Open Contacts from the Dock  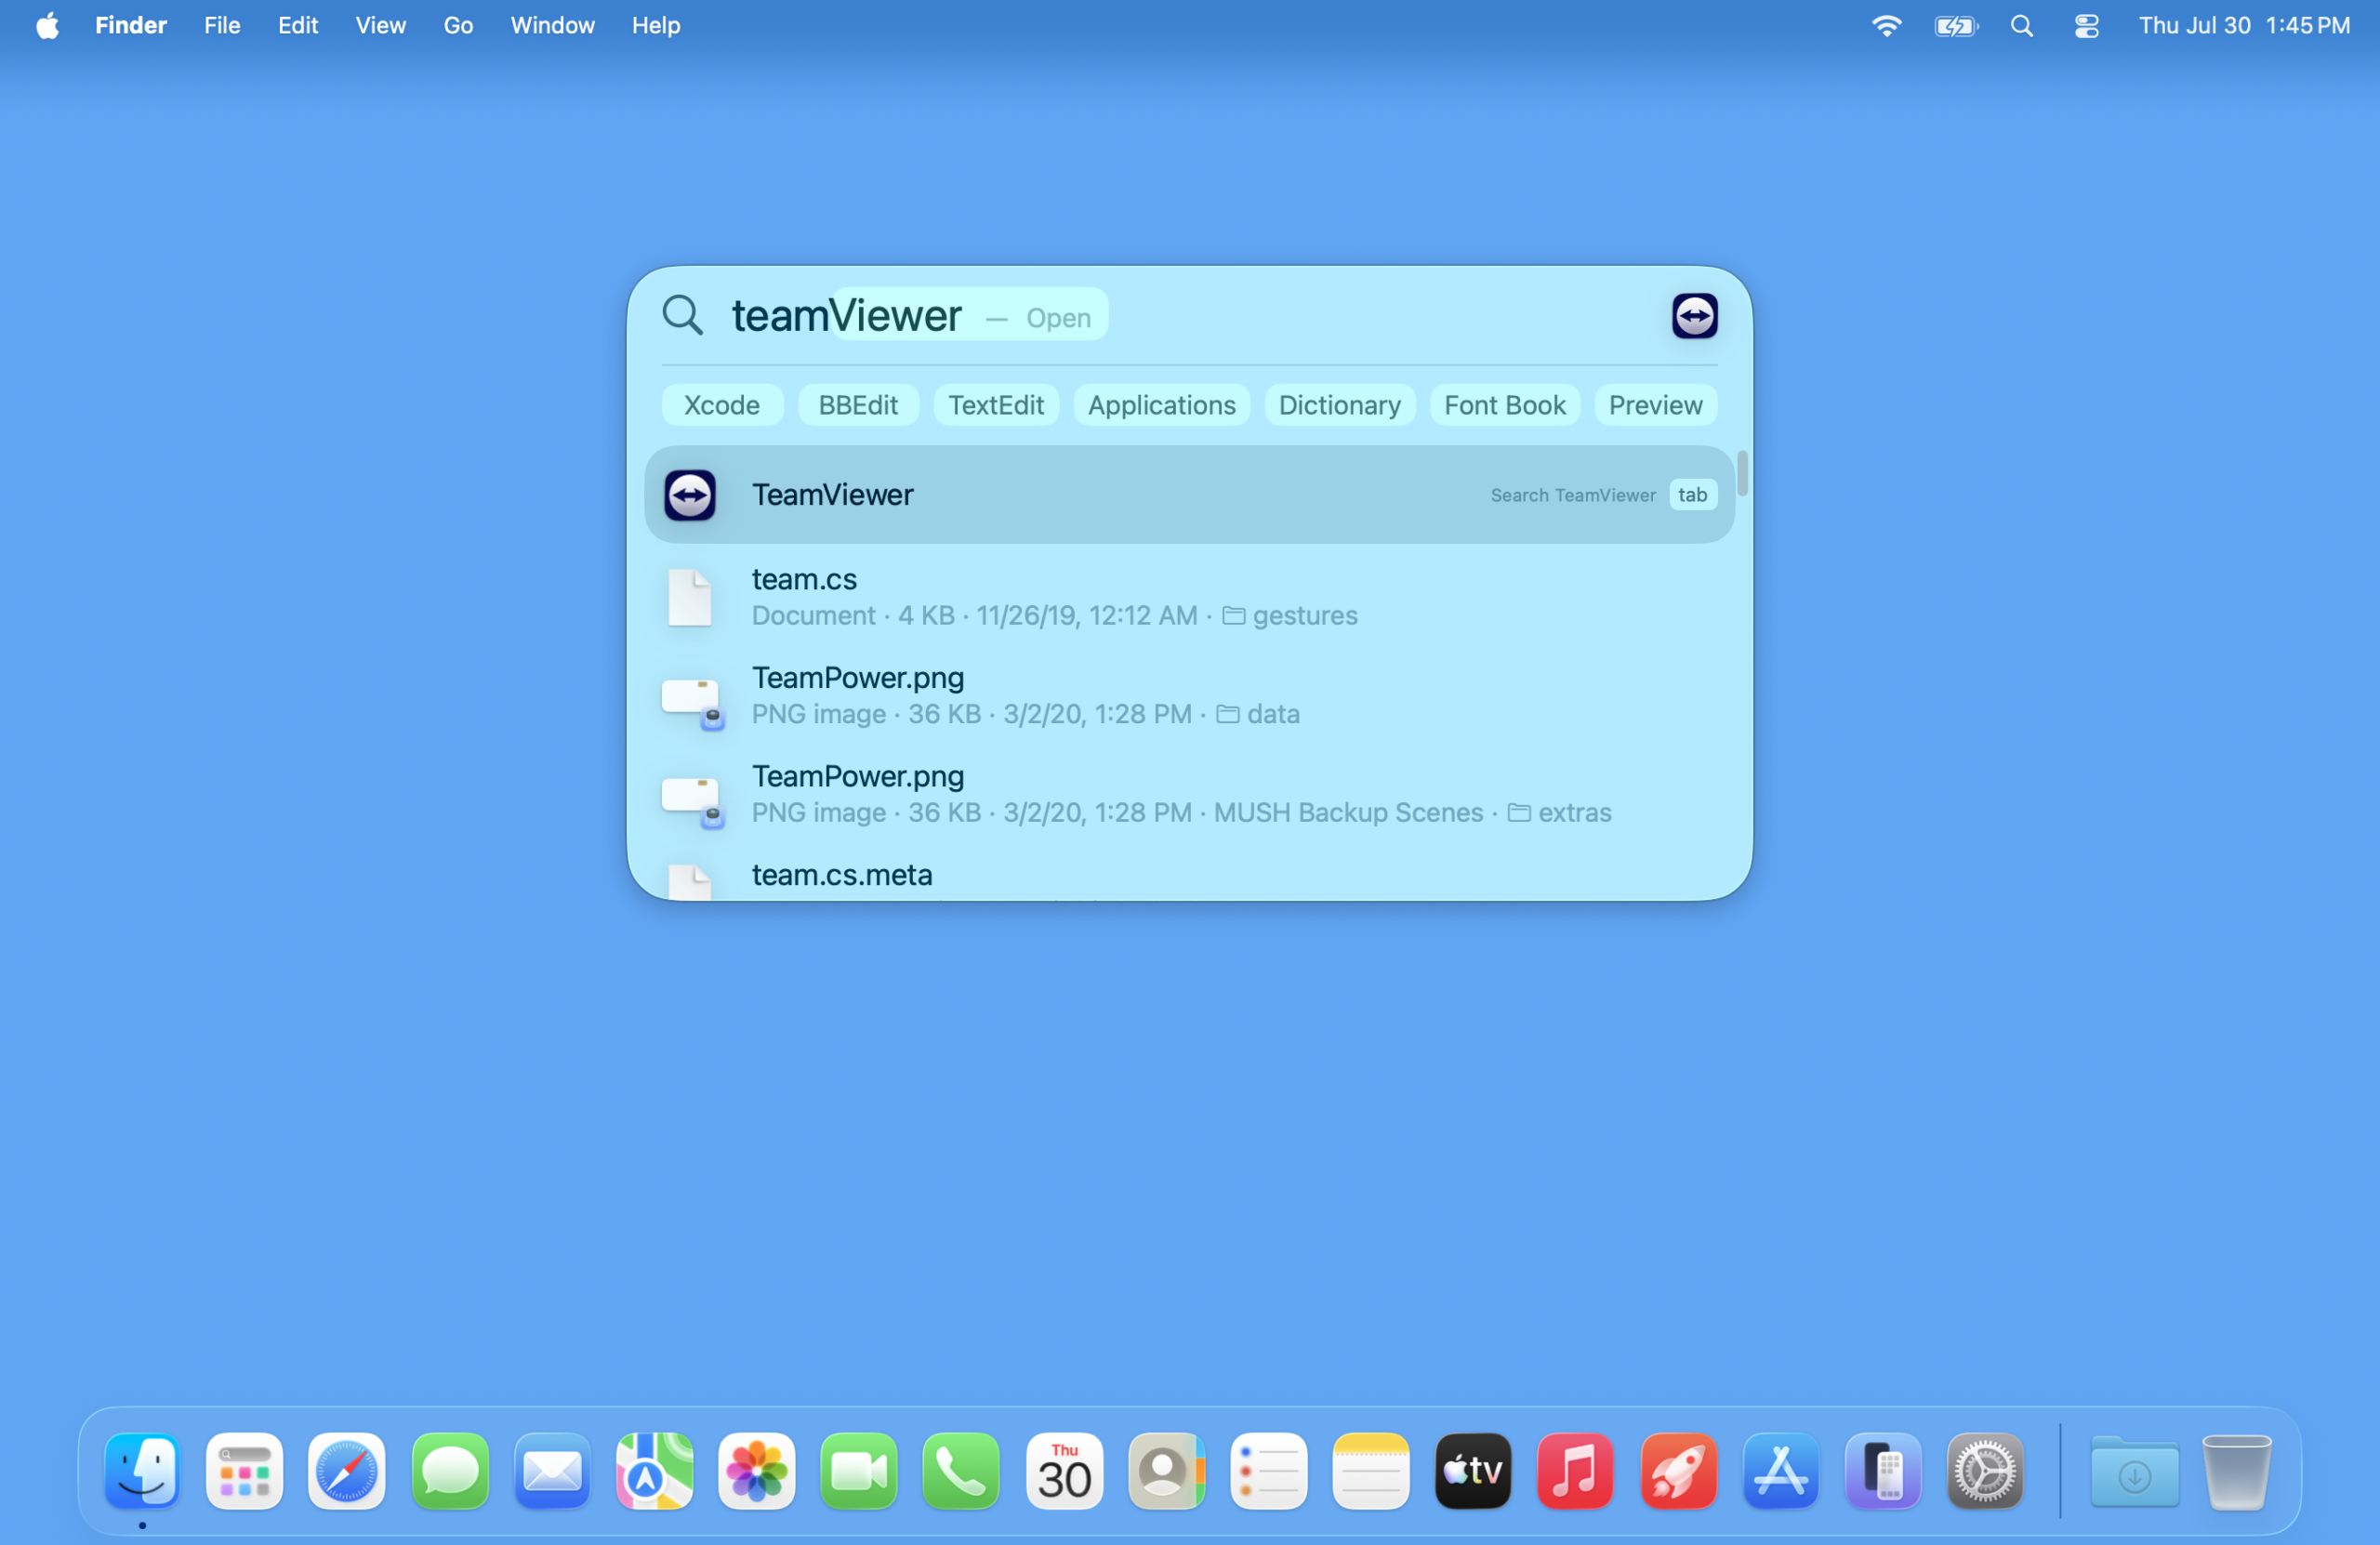click(x=1166, y=1471)
